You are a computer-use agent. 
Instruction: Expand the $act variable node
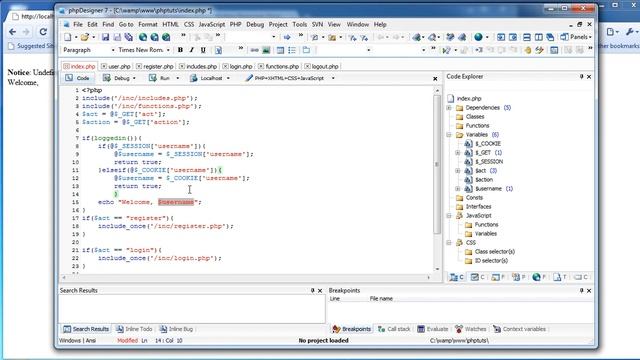(458, 171)
